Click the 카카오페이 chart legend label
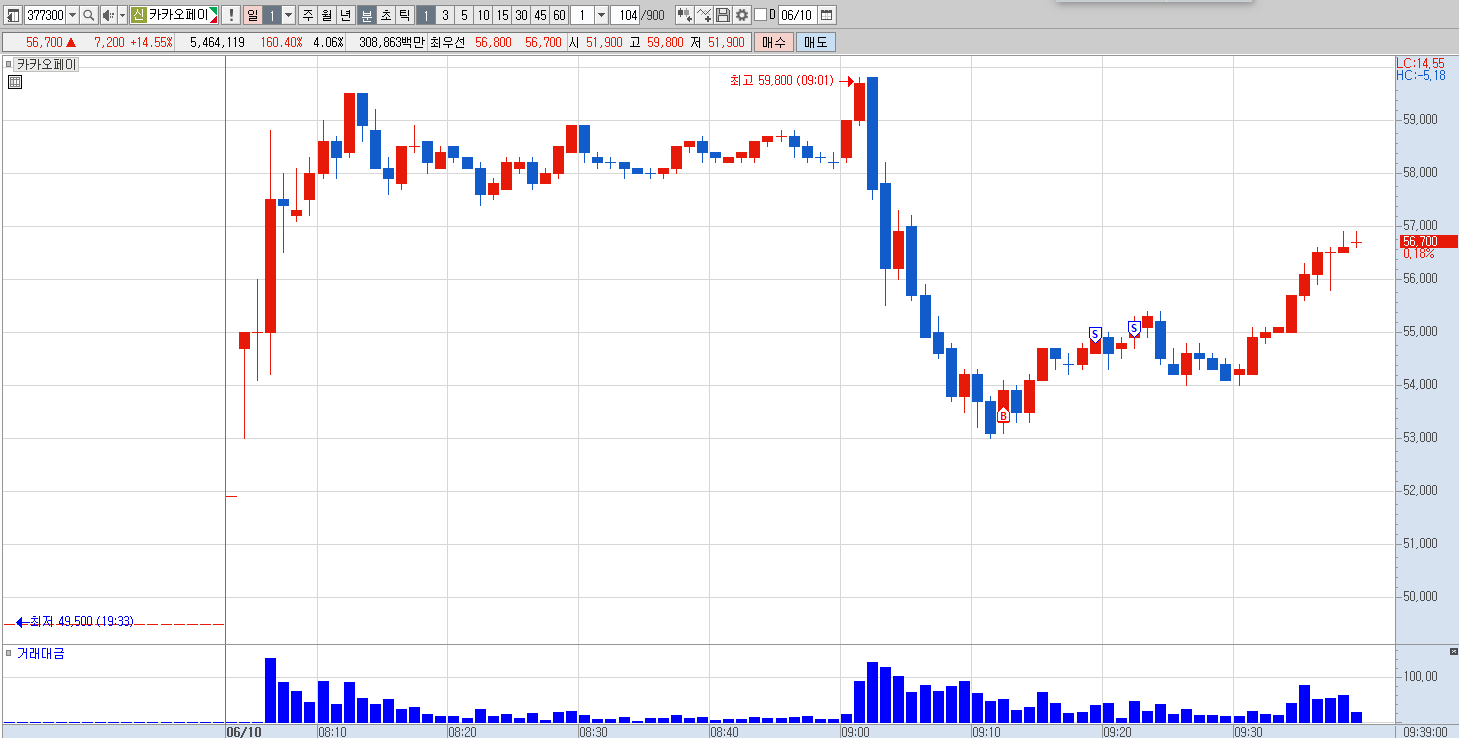 pyautogui.click(x=47, y=64)
